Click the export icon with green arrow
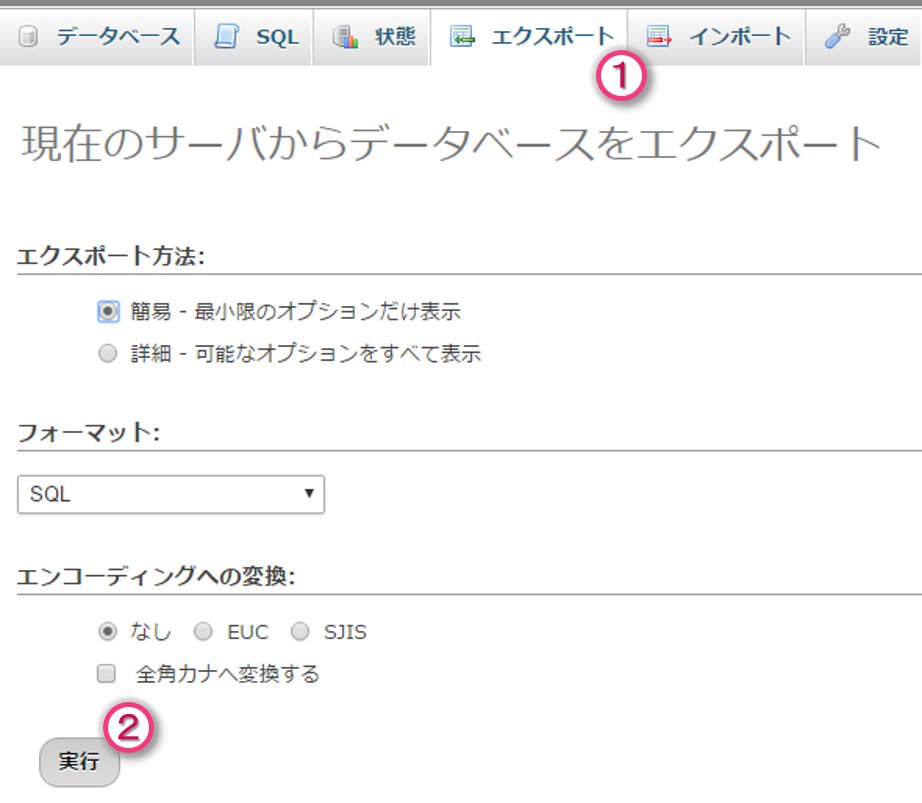This screenshot has width=922, height=803. point(462,36)
